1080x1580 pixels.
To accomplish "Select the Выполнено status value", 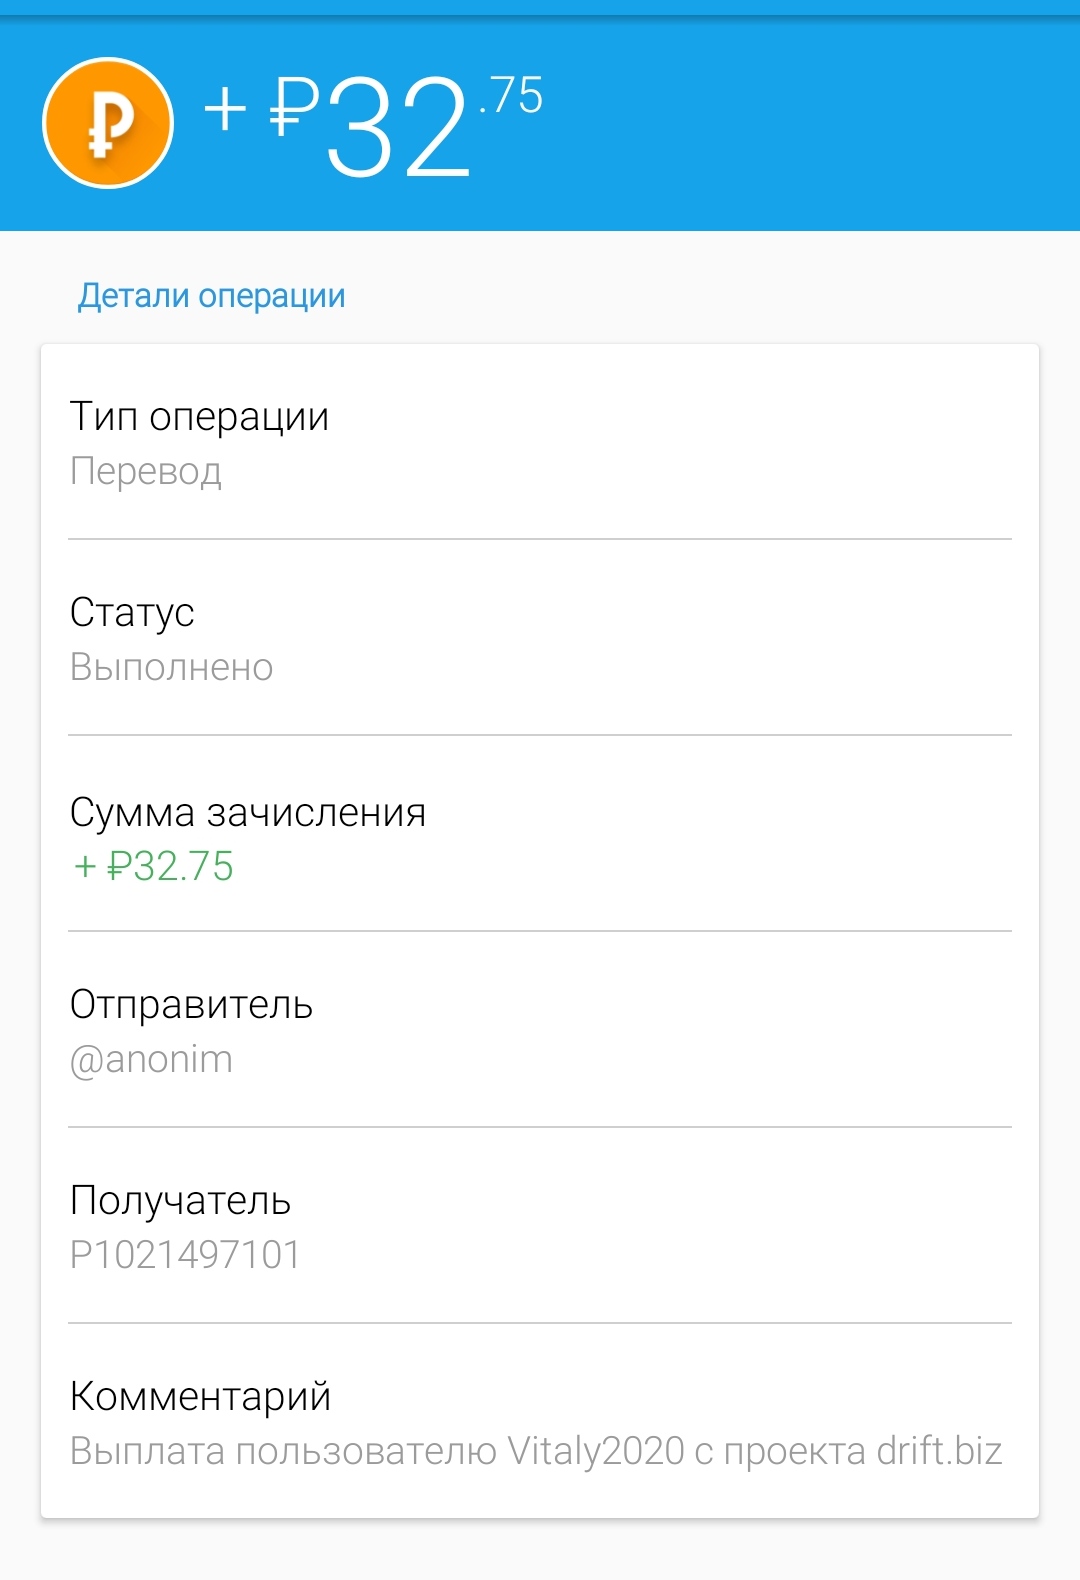I will click(x=171, y=667).
